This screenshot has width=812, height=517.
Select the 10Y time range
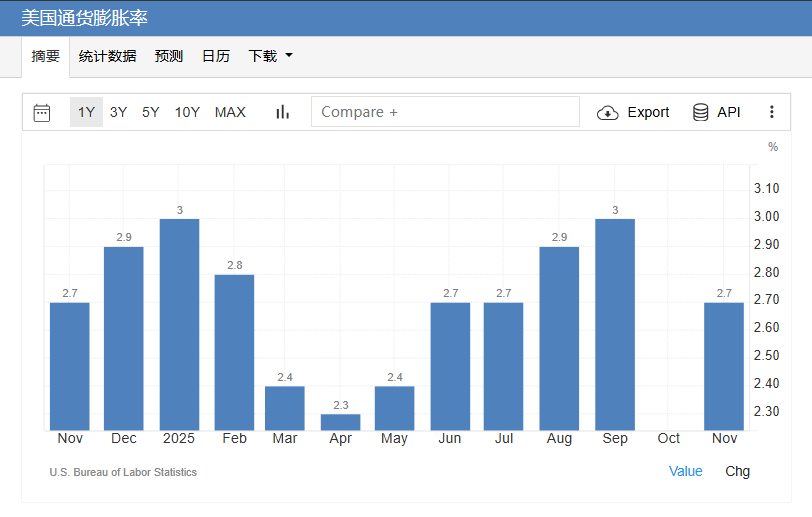187,112
